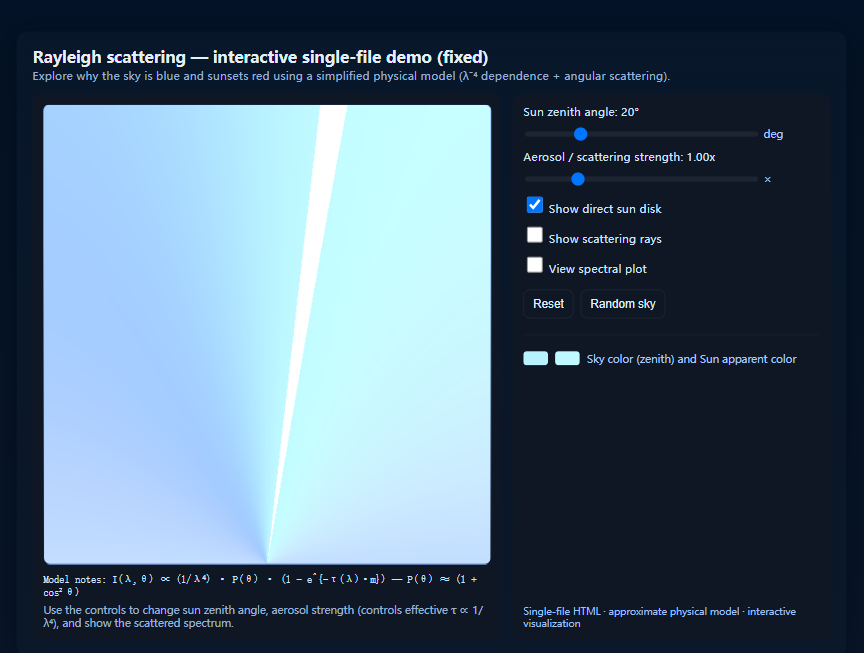Click the second swatch for Sun apparent color
The height and width of the screenshot is (653, 864).
[x=567, y=359]
